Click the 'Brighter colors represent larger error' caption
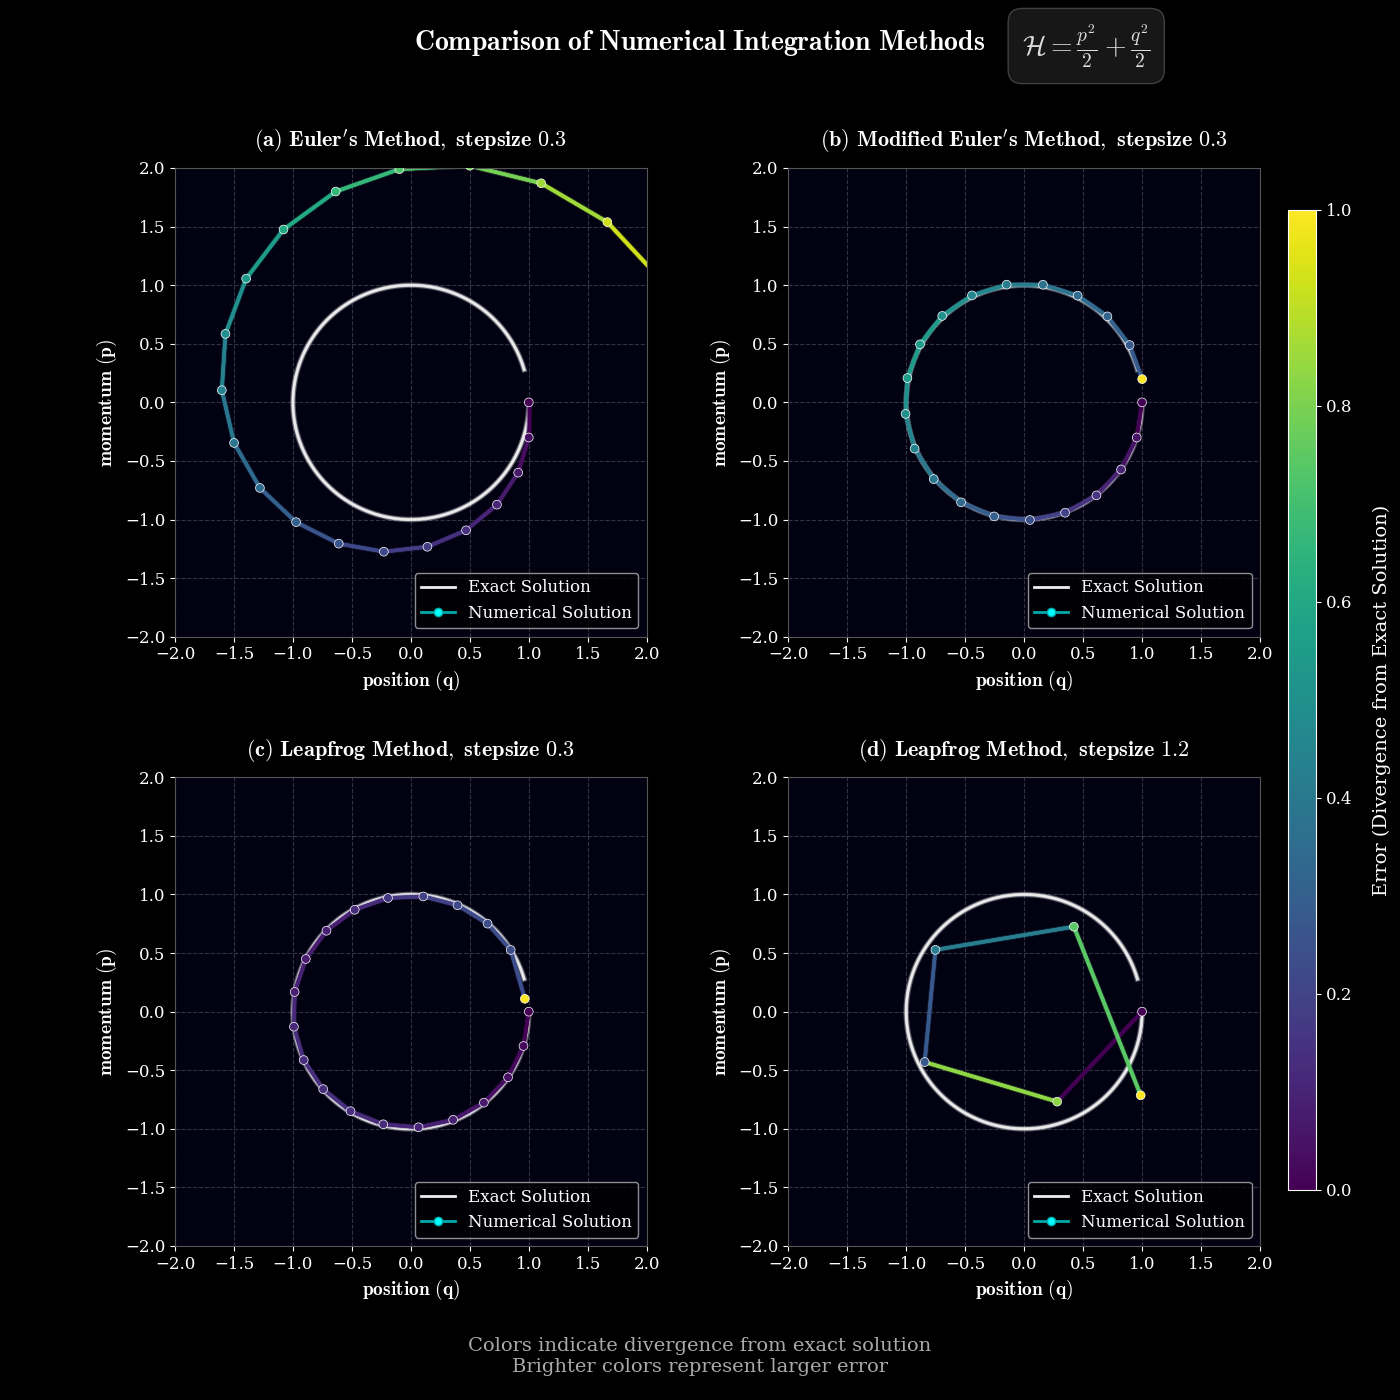This screenshot has width=1400, height=1400. [699, 1366]
